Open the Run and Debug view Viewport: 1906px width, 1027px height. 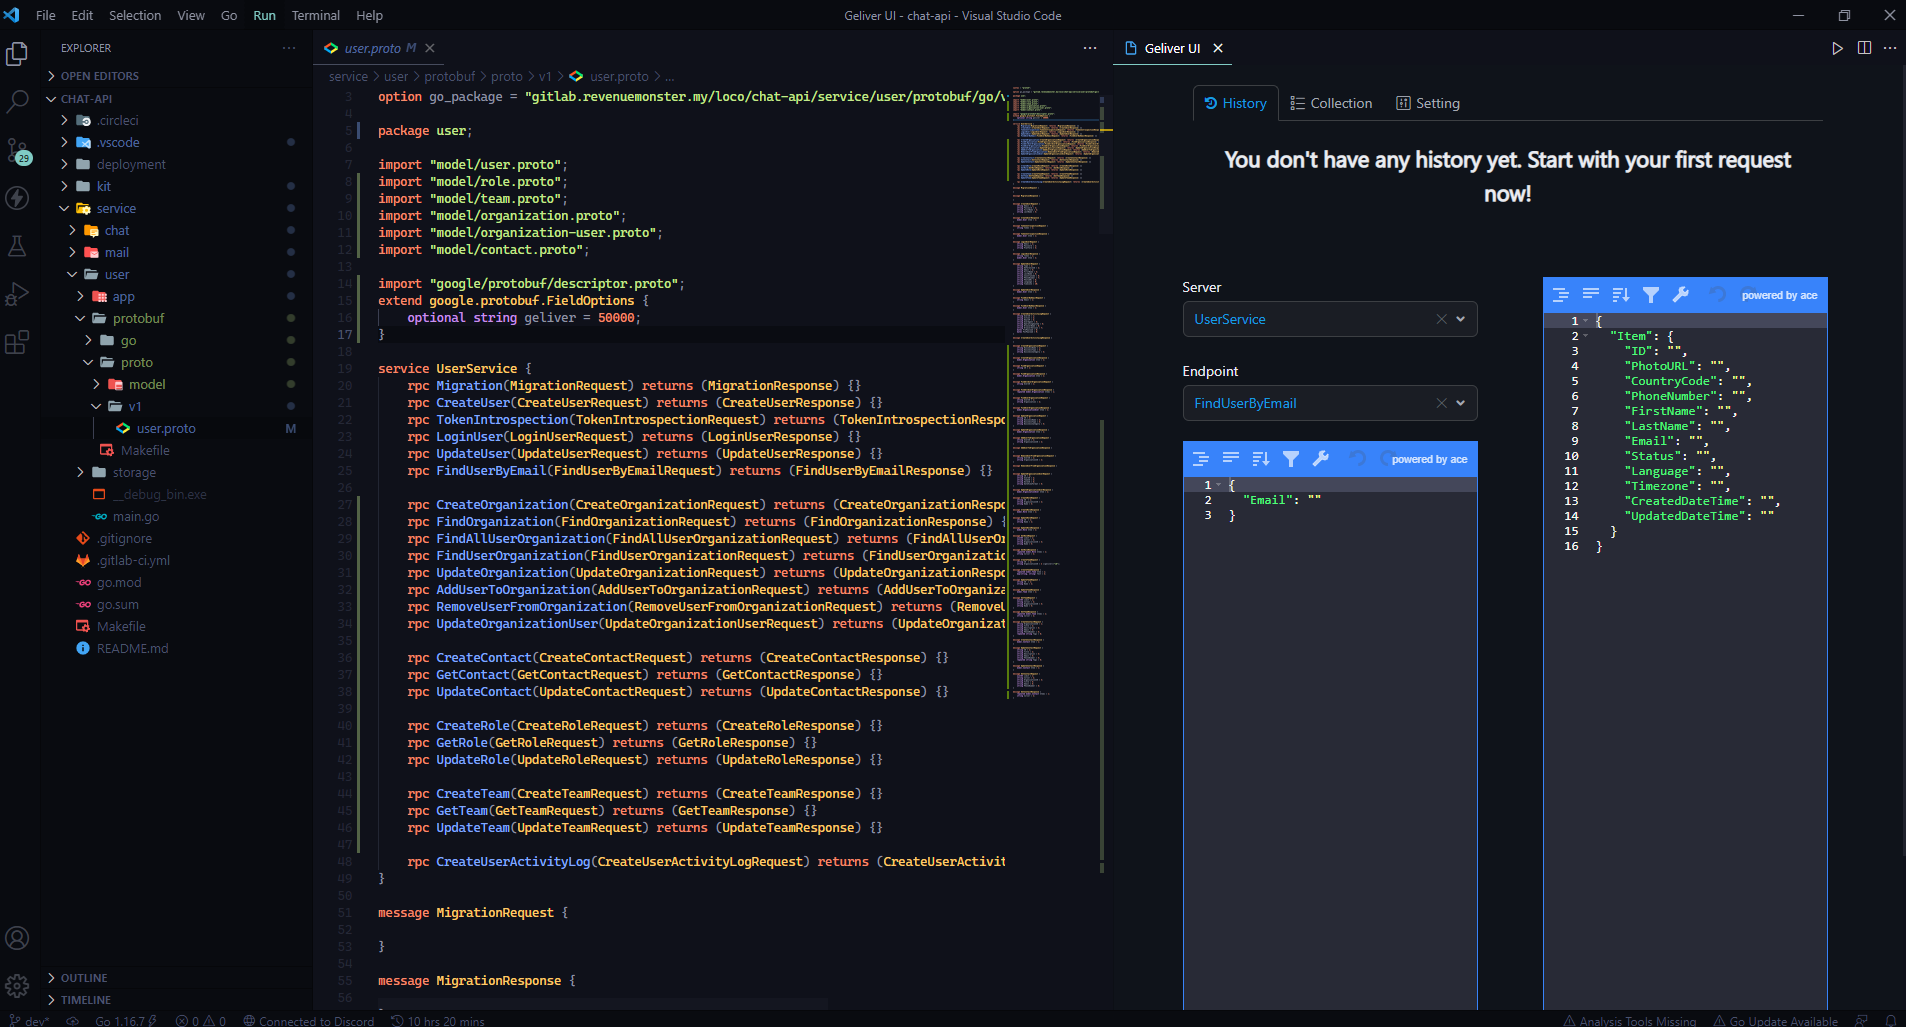point(17,294)
